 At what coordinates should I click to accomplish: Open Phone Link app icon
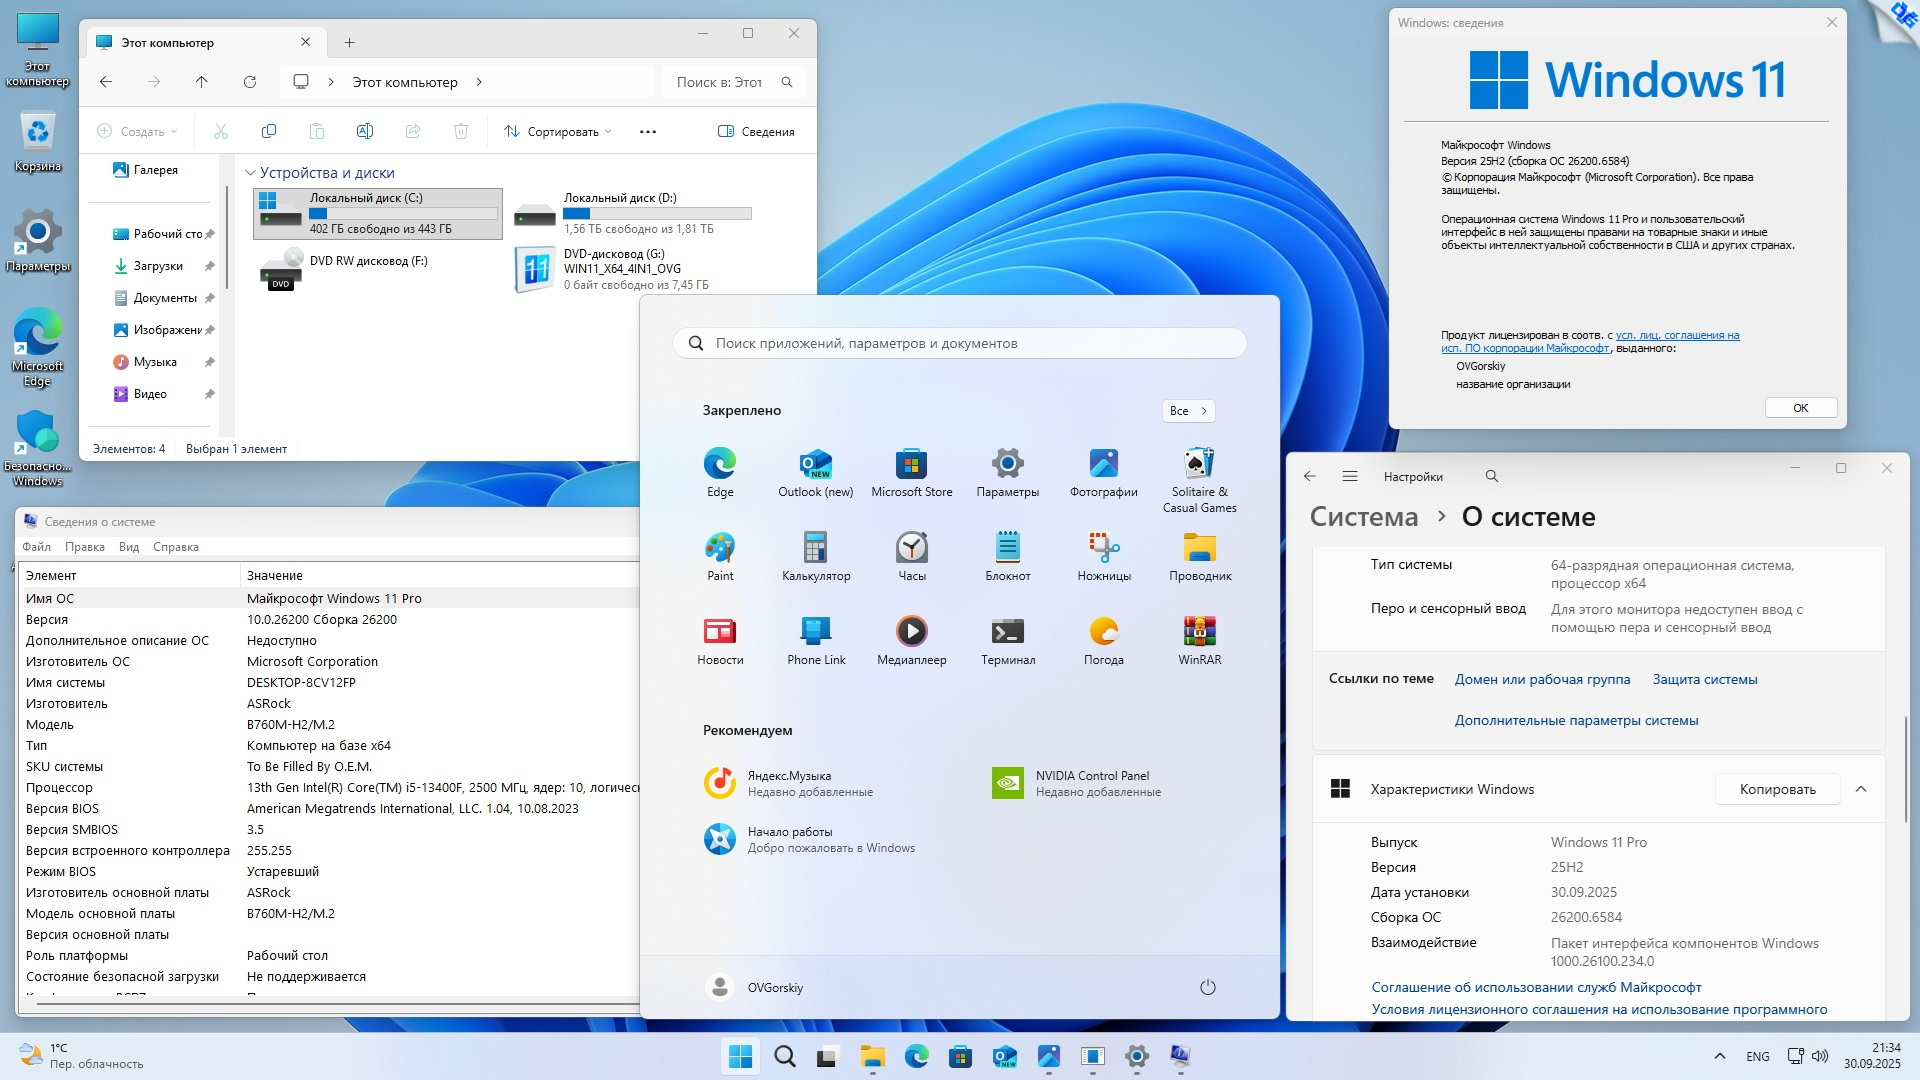[816, 640]
